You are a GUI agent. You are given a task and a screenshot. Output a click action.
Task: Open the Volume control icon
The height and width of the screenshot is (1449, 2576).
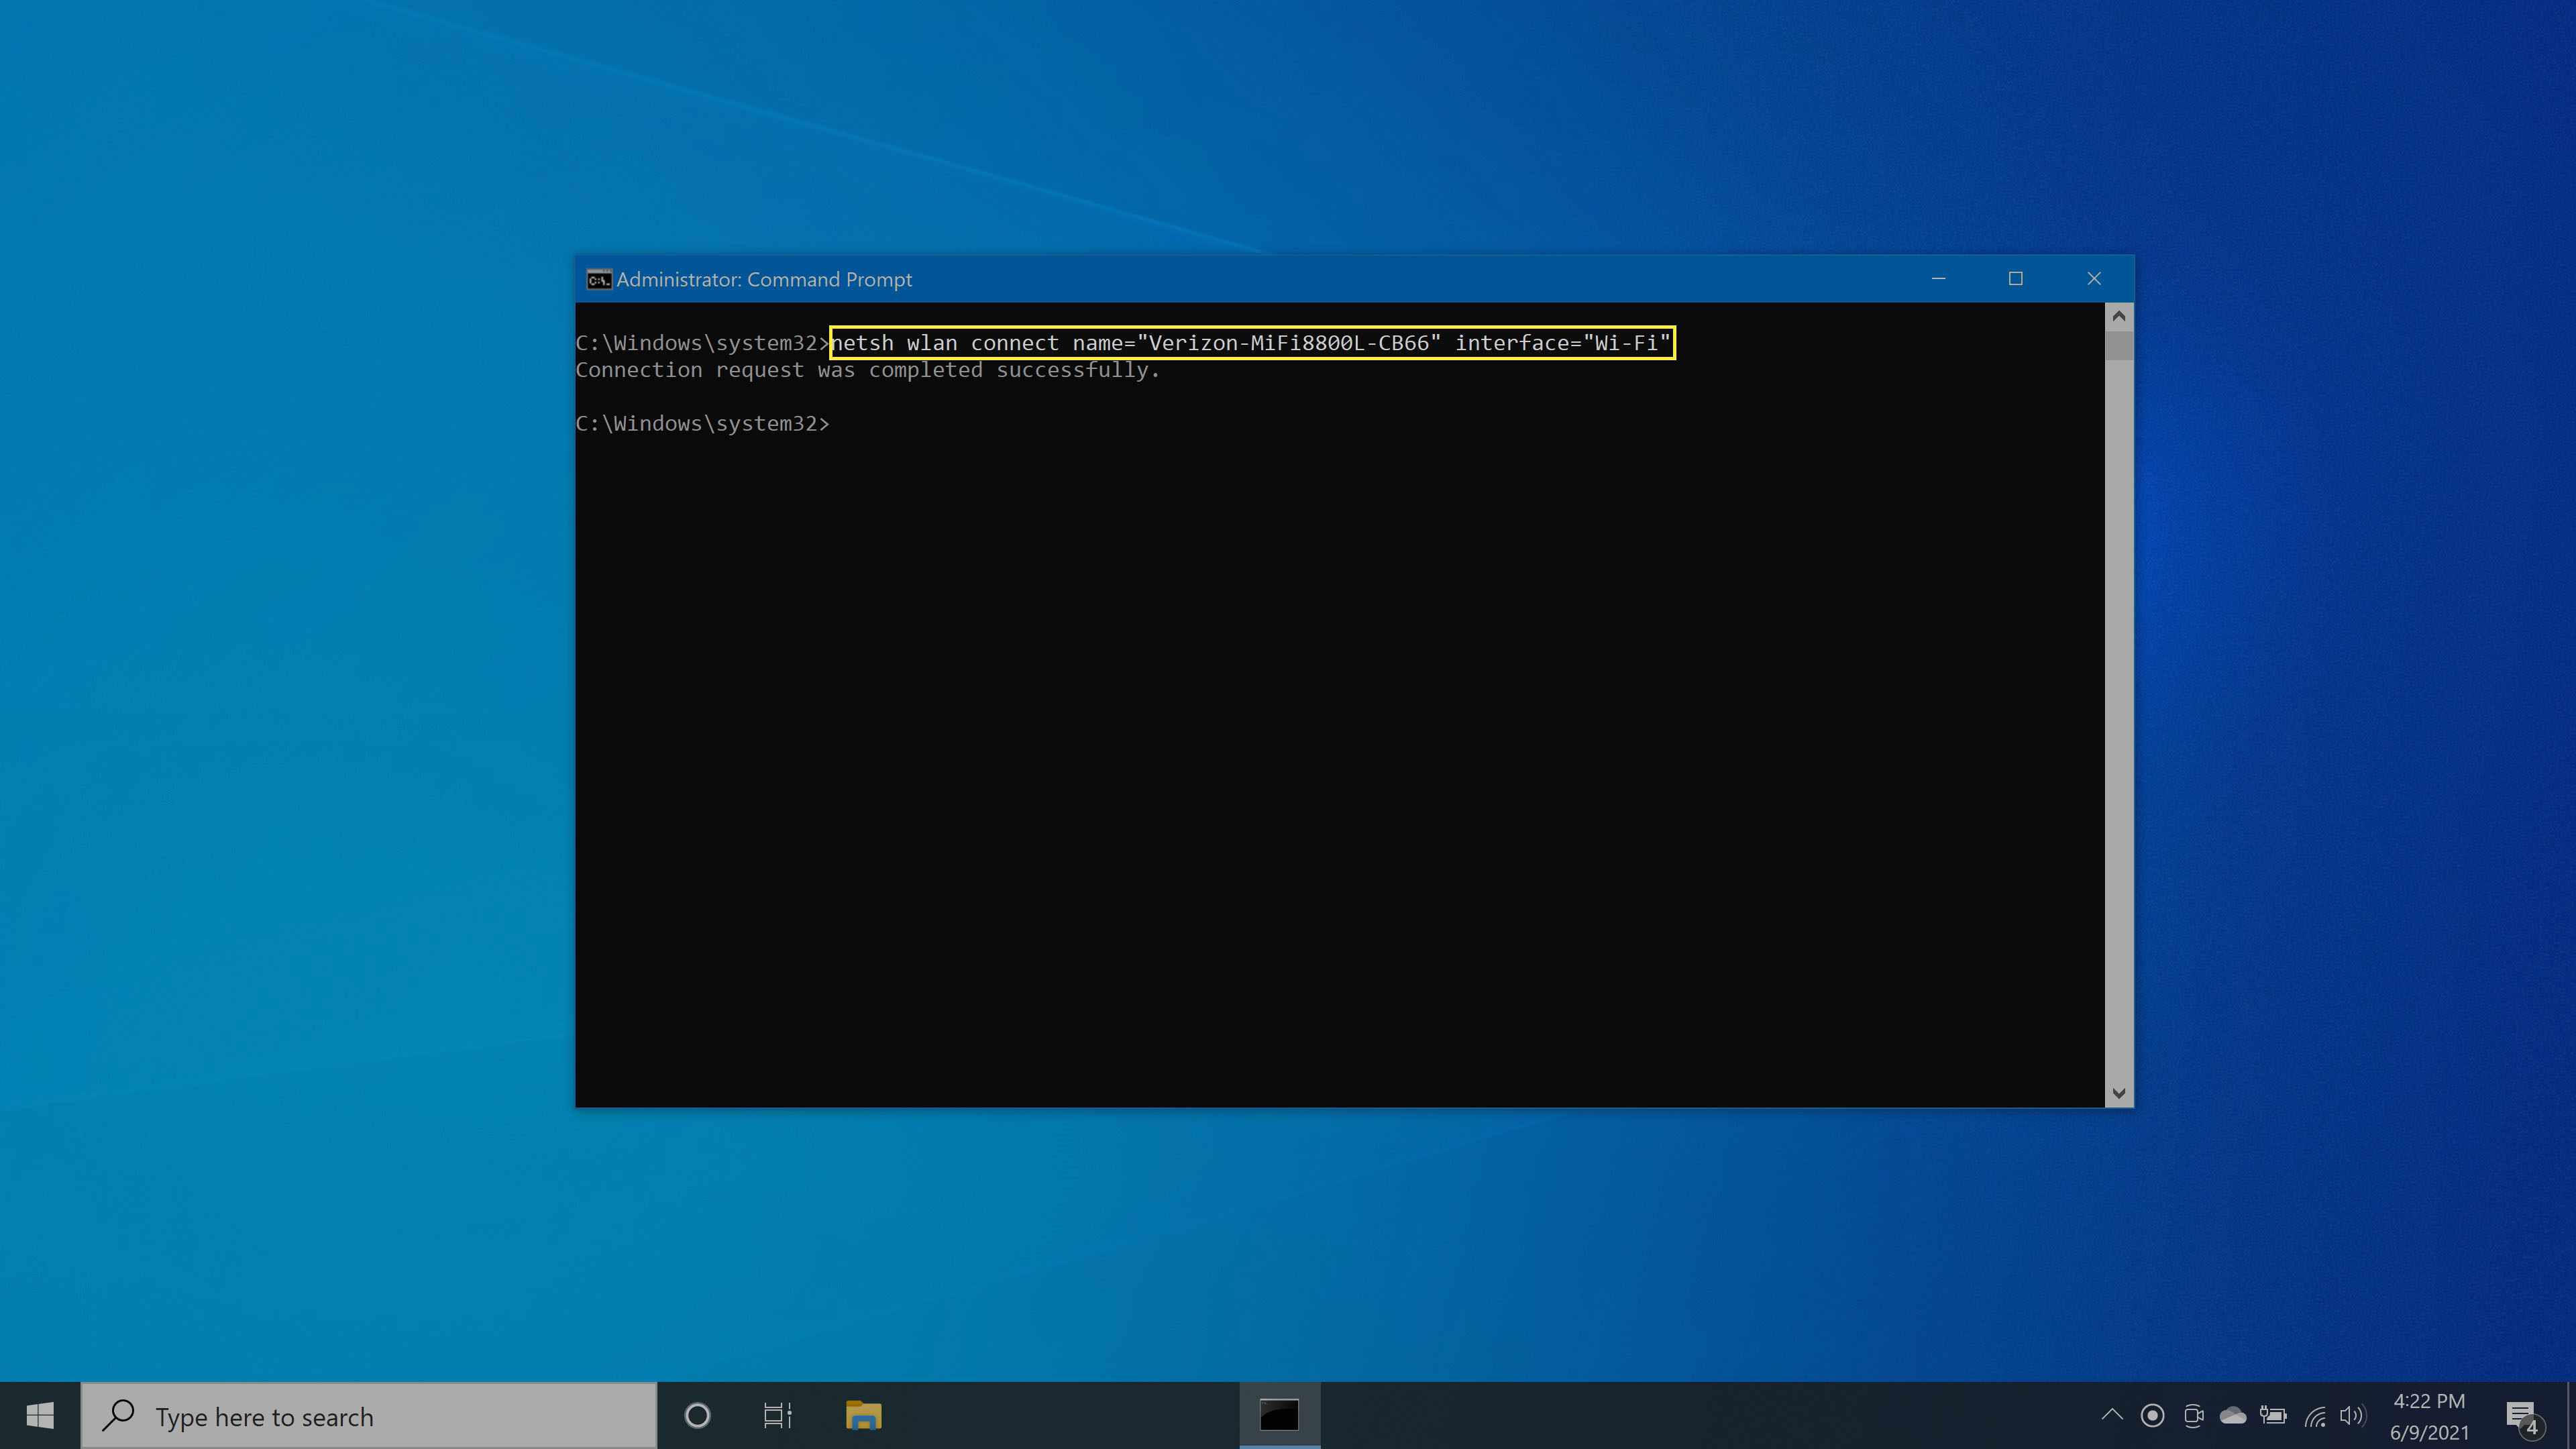[x=2349, y=1415]
